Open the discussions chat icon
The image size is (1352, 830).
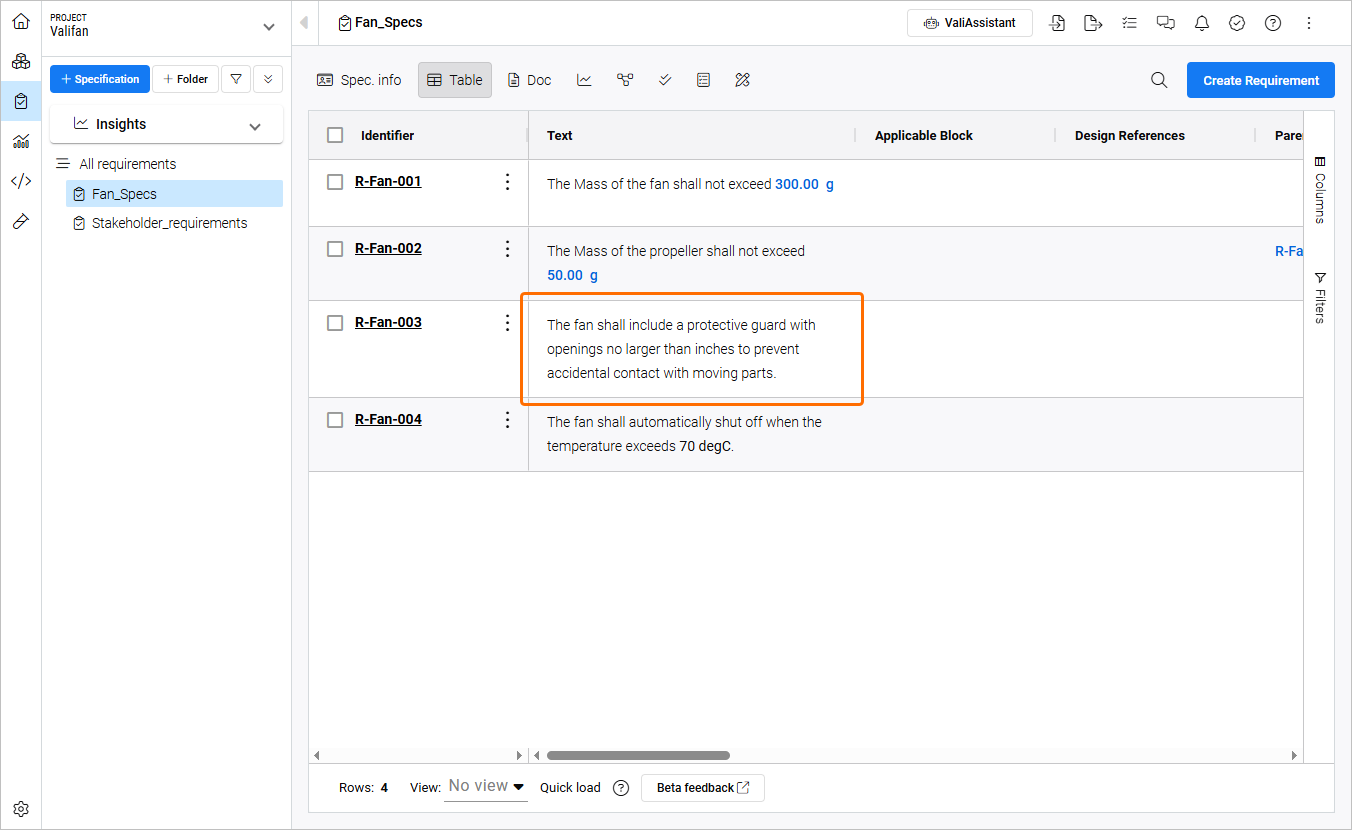coord(1165,23)
